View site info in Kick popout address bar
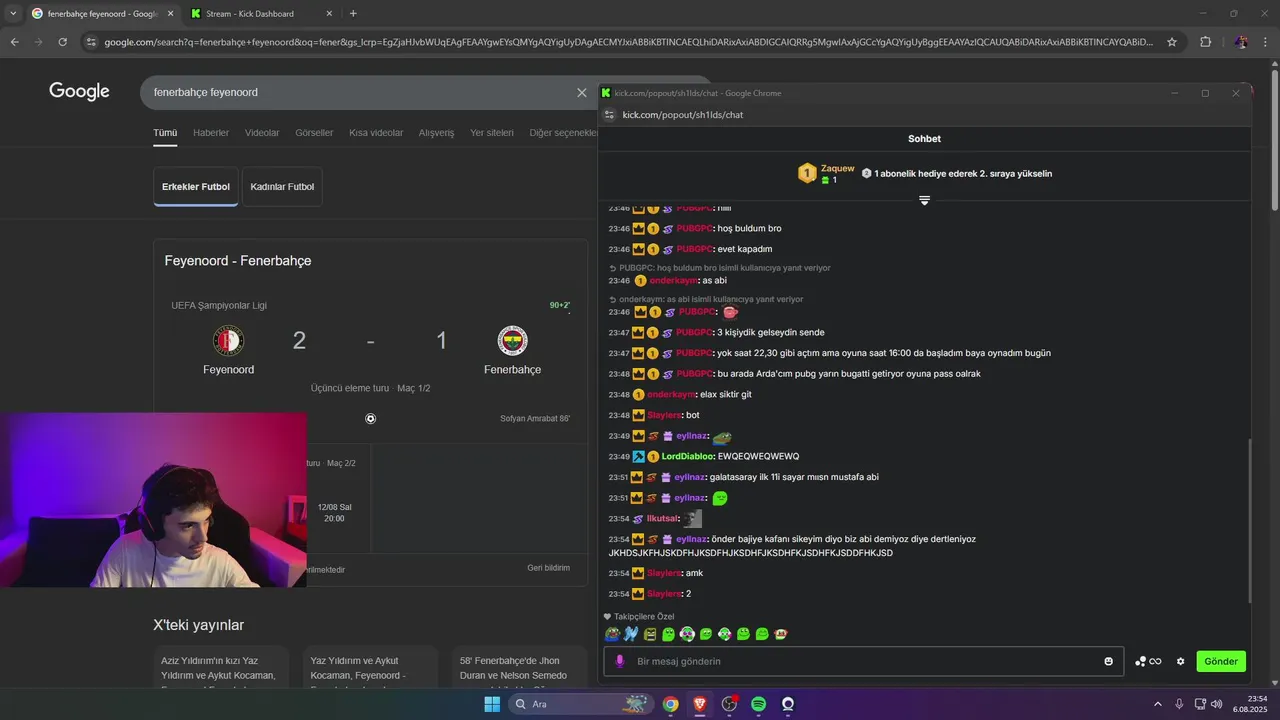1280x720 pixels. pyautogui.click(x=610, y=115)
